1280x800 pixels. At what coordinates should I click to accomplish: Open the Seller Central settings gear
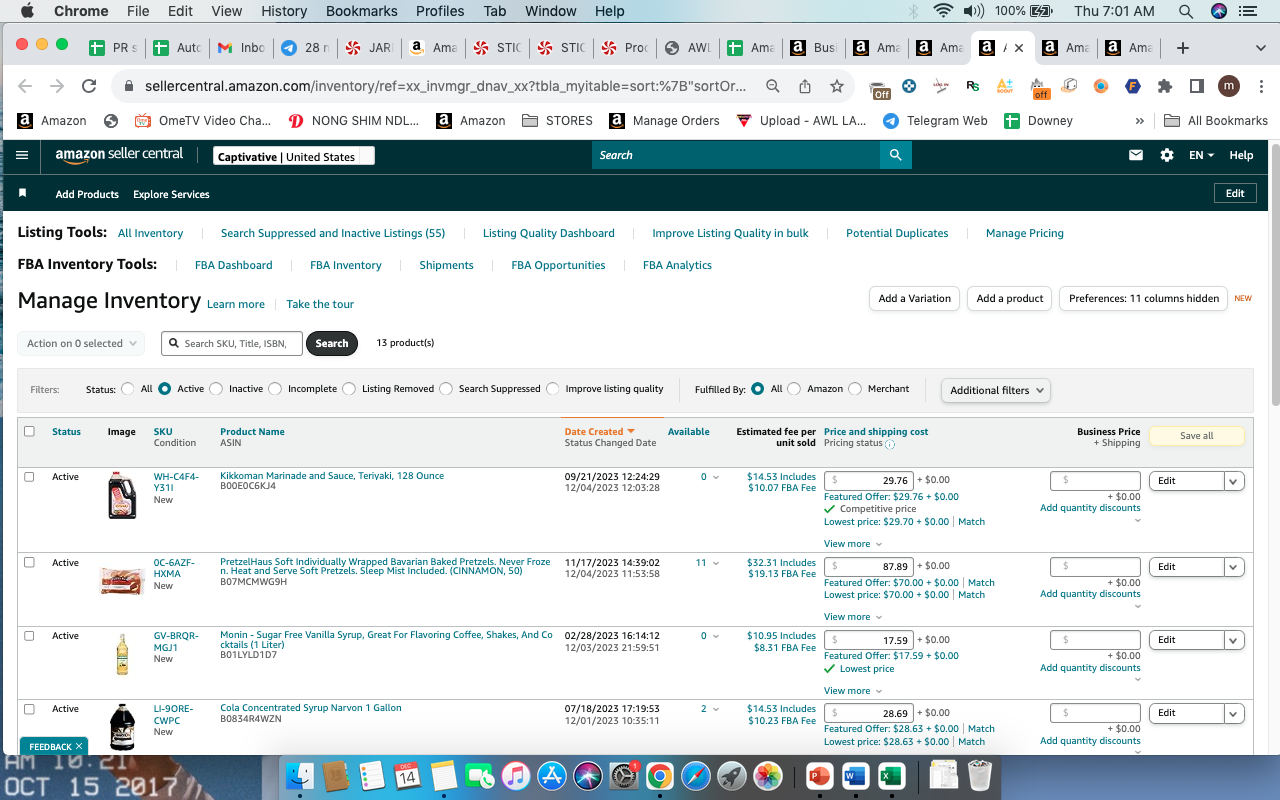[1166, 155]
